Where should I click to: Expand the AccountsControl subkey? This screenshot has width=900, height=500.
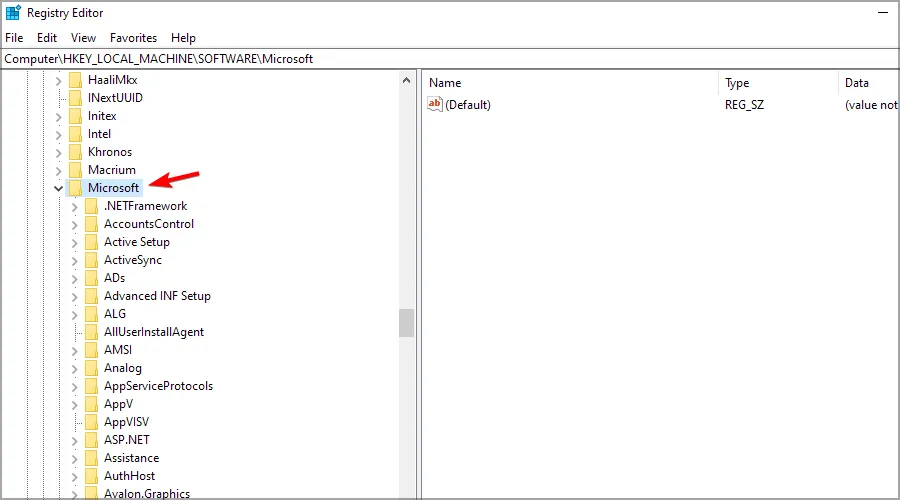click(74, 224)
